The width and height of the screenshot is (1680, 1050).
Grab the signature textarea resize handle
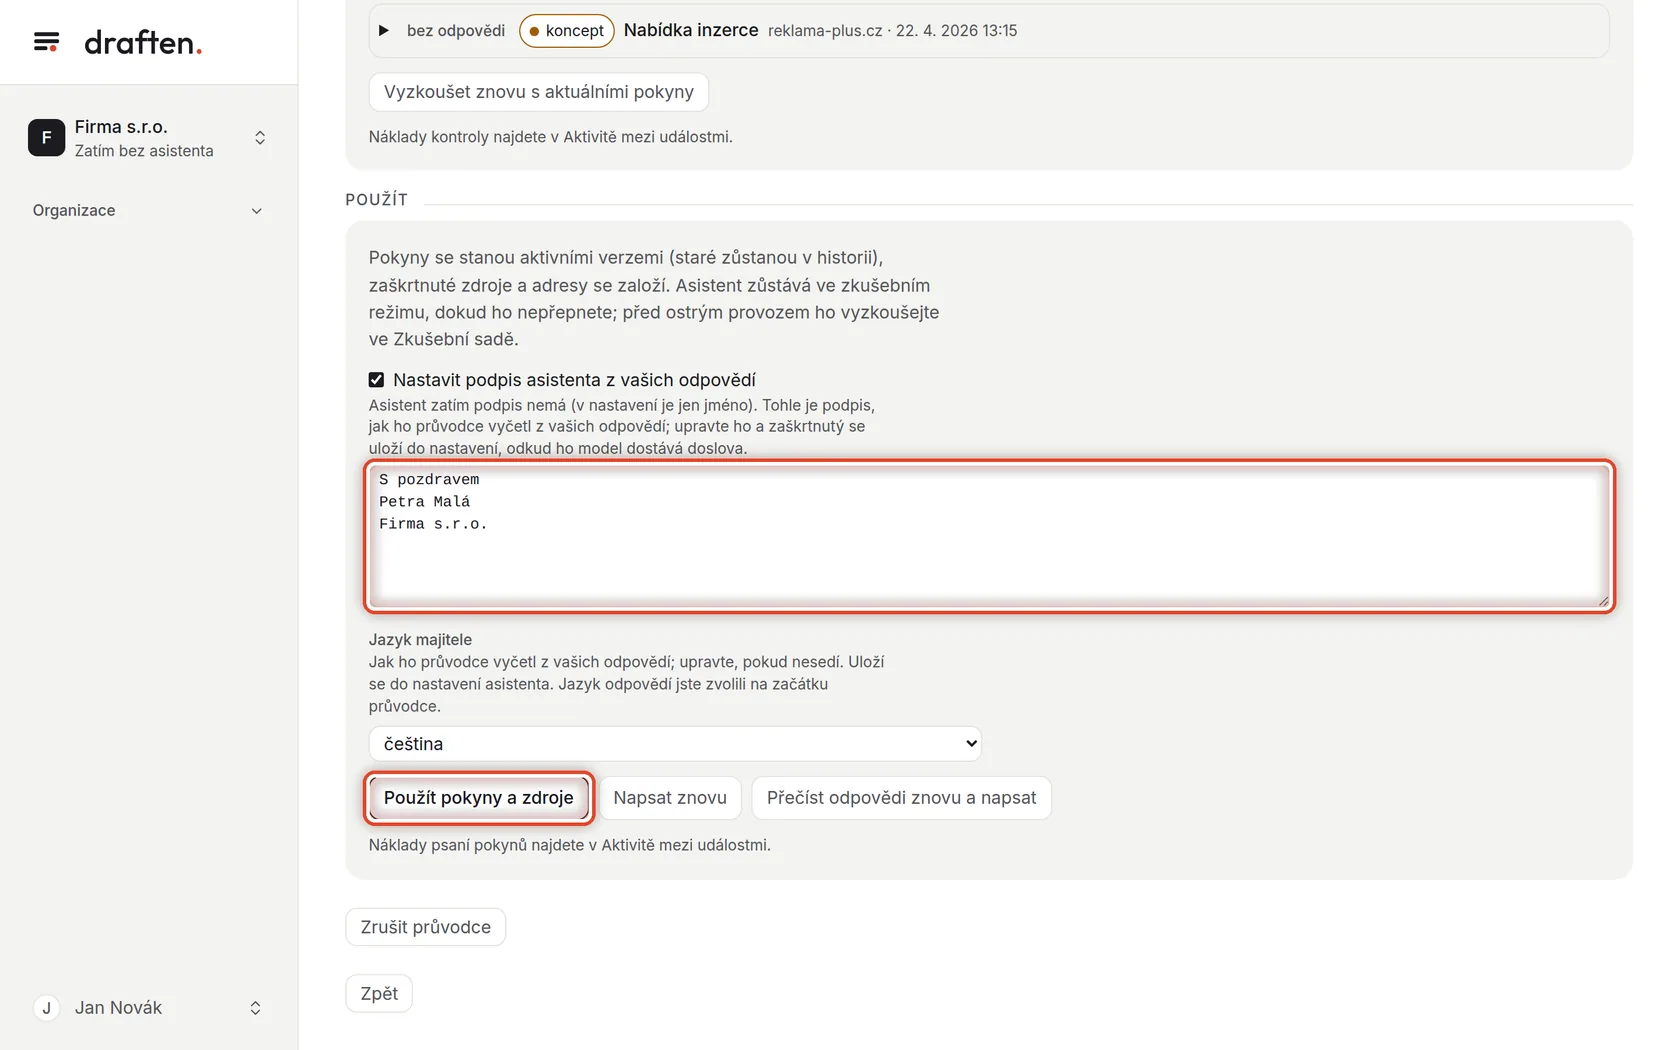(1603, 600)
